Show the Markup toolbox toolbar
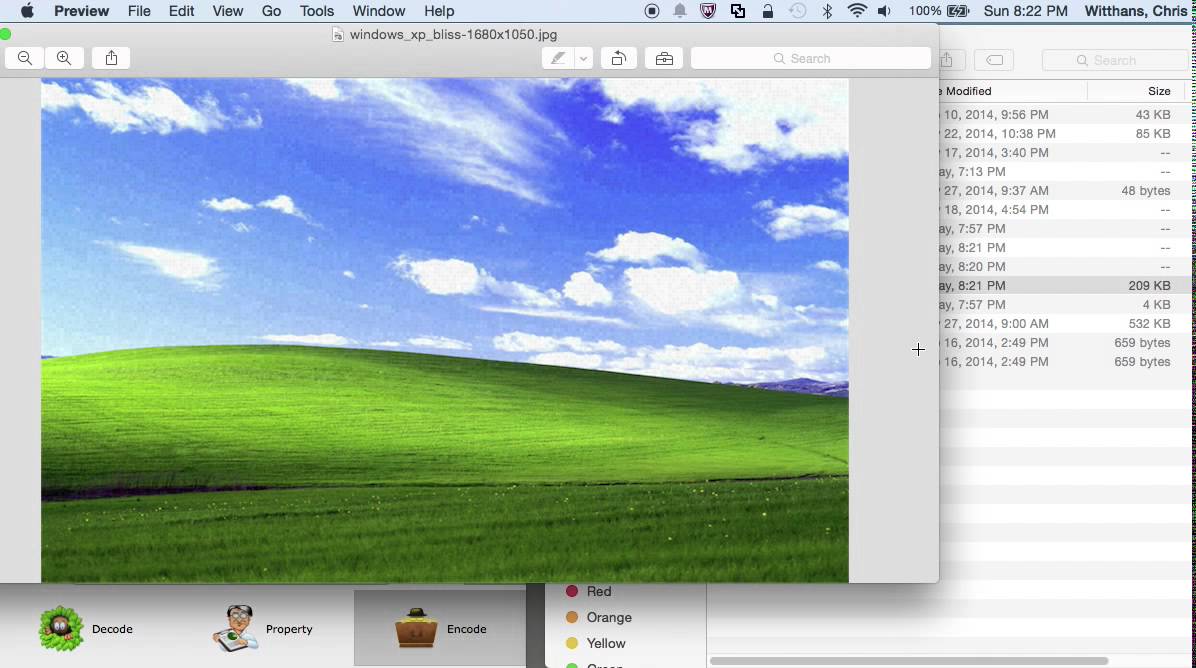 (x=664, y=59)
